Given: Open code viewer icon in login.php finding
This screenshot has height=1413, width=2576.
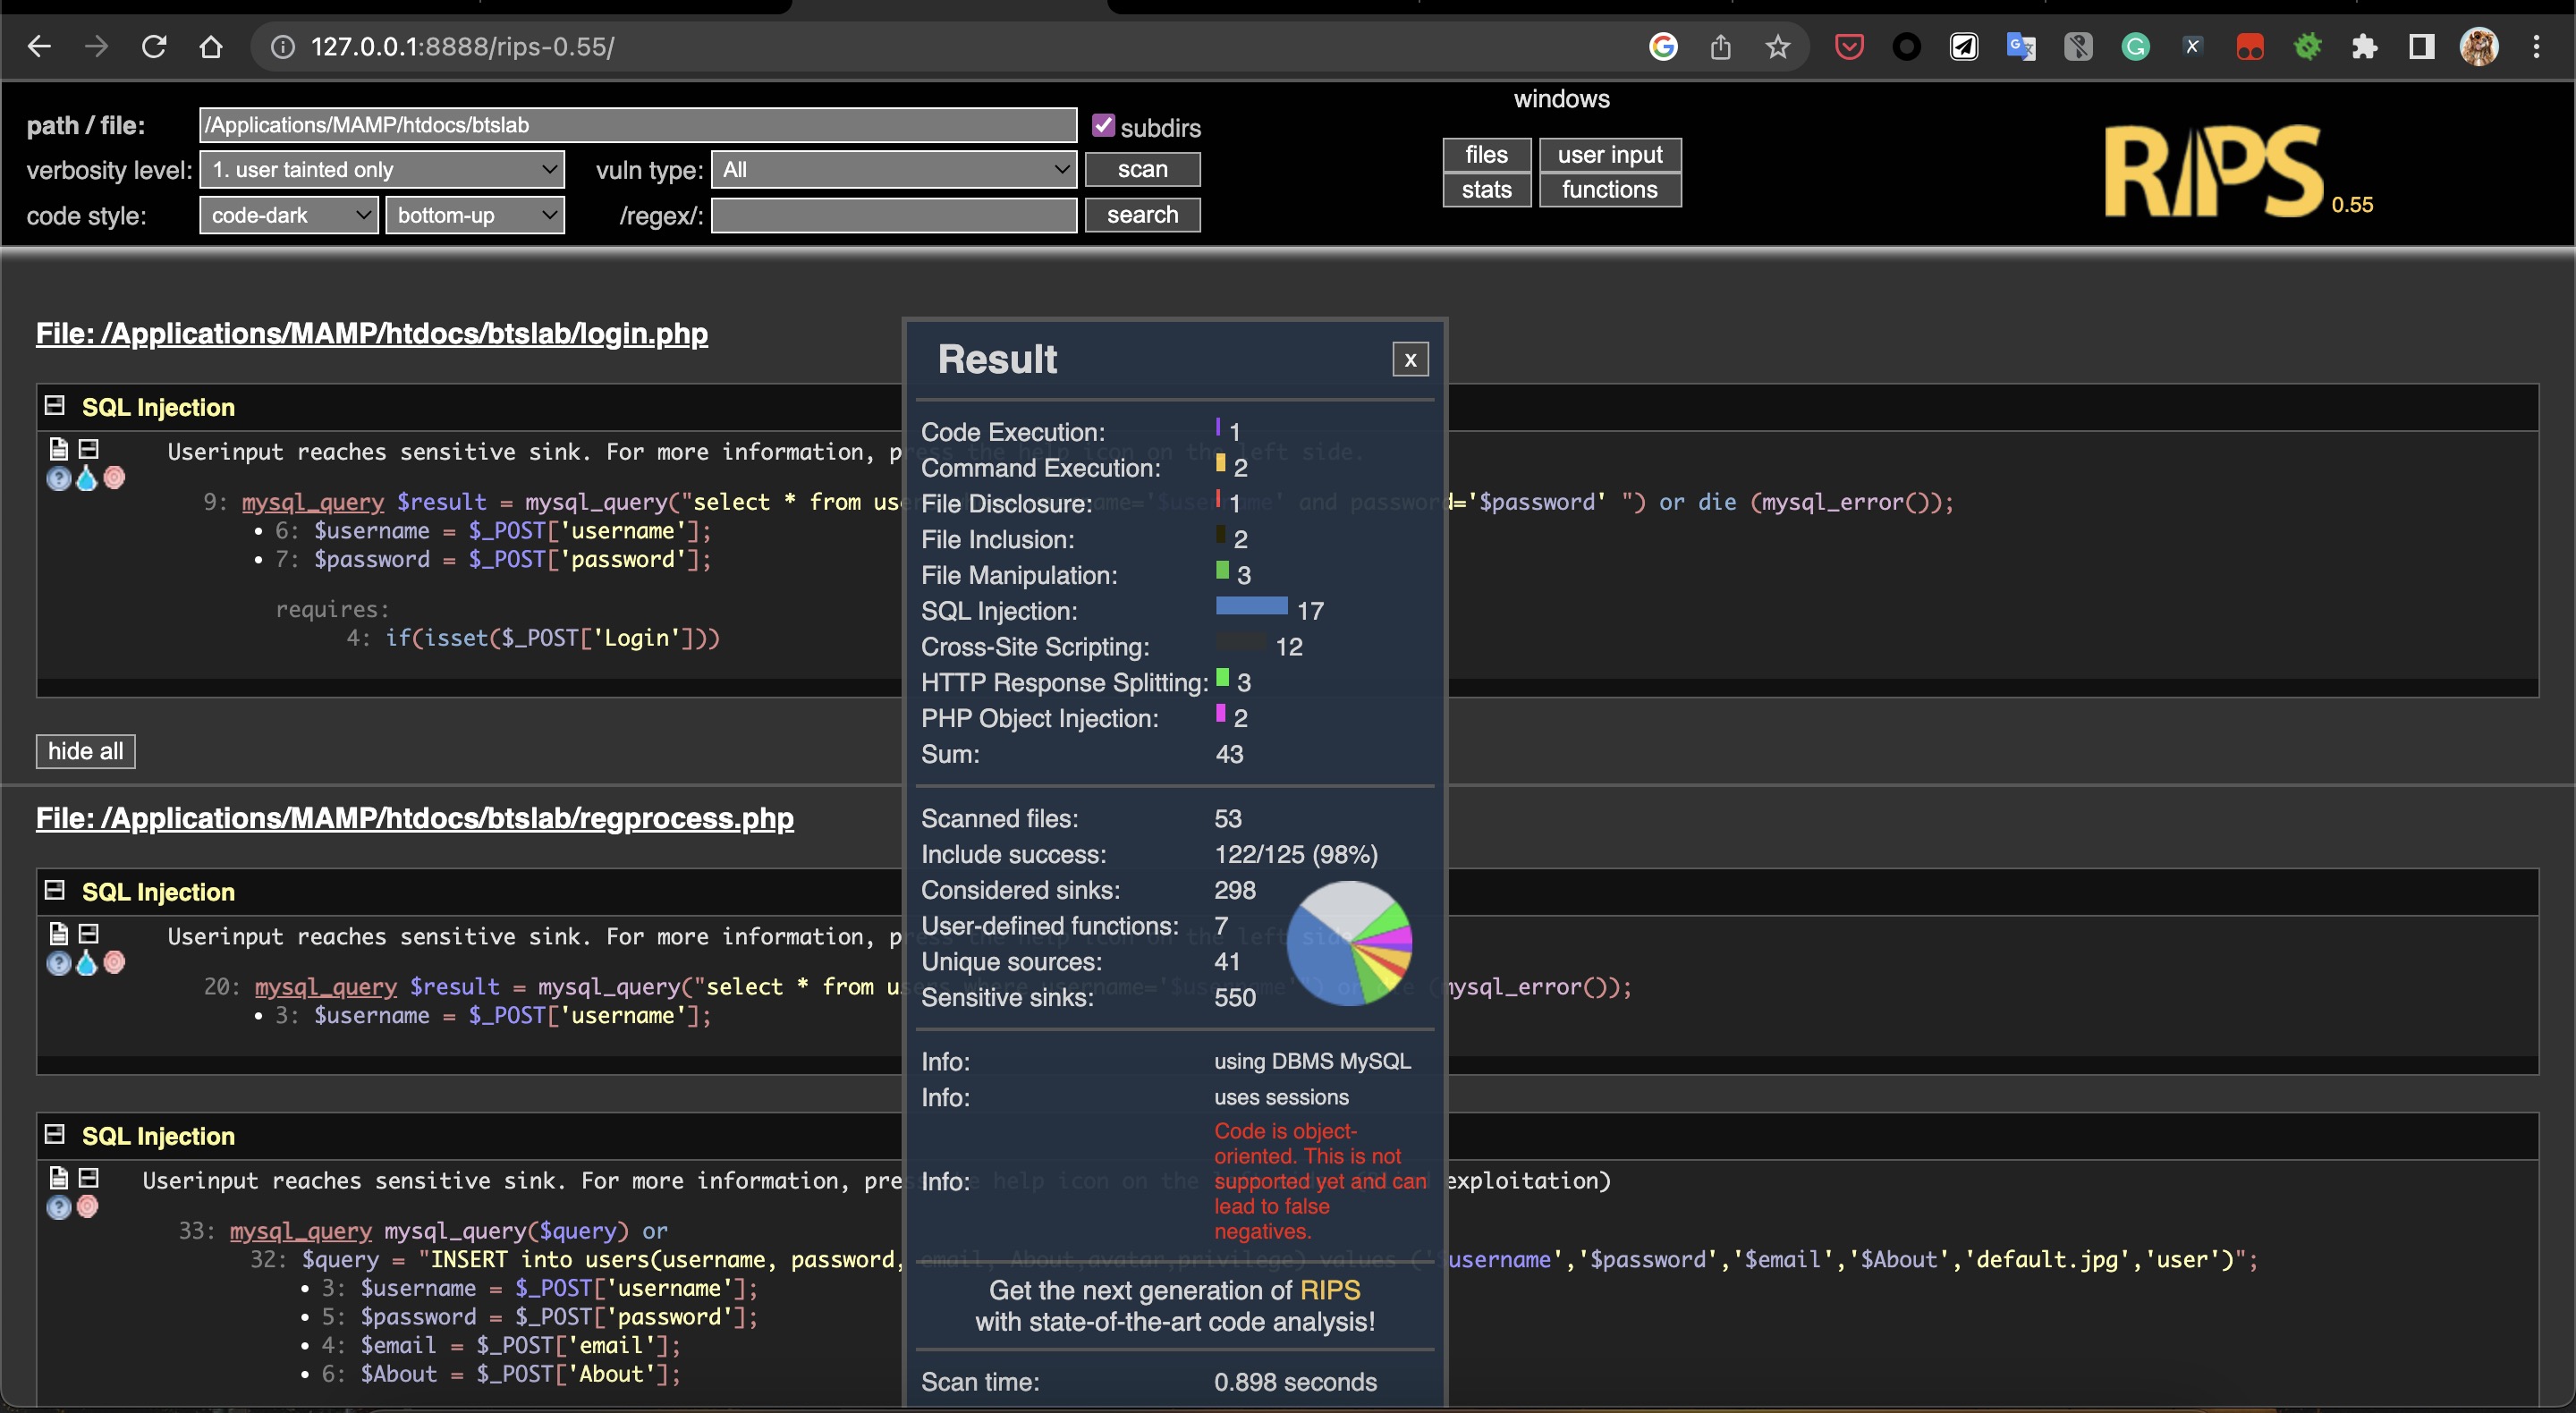Looking at the screenshot, I should pyautogui.click(x=58, y=449).
